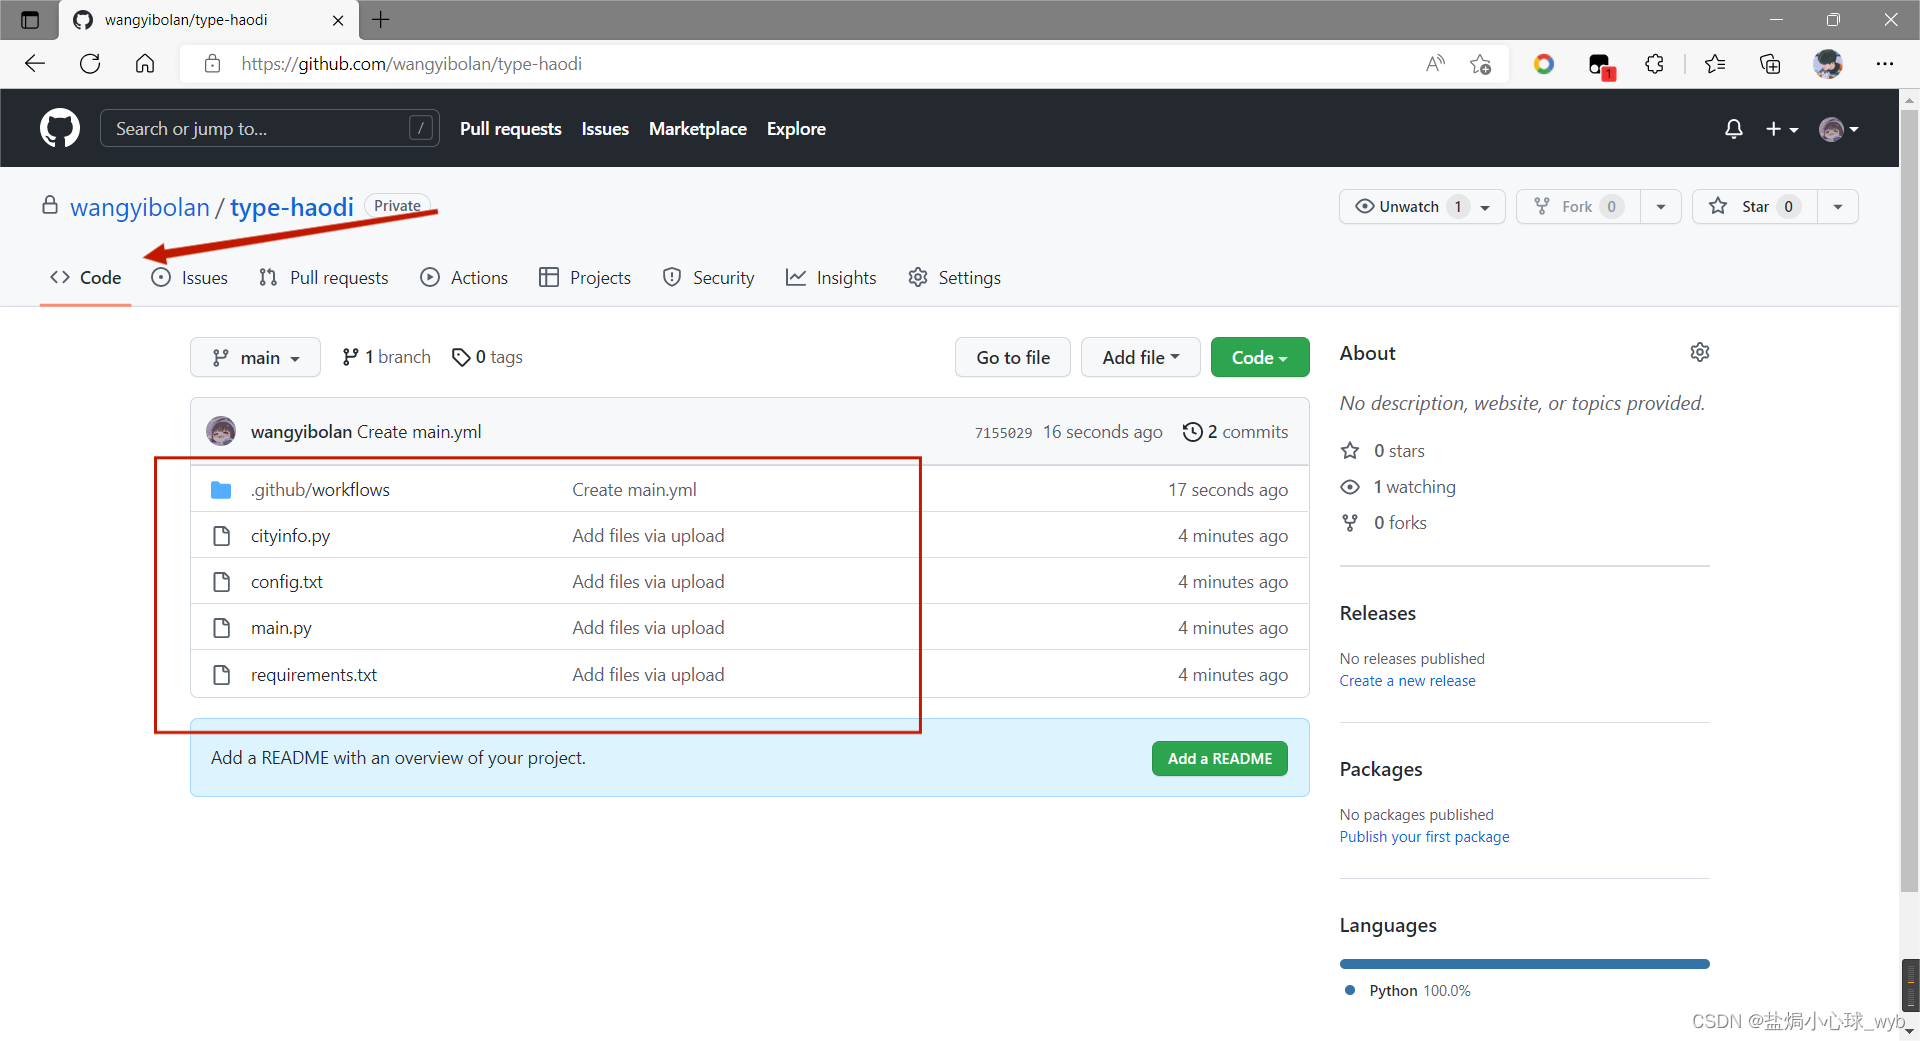The height and width of the screenshot is (1041, 1920).
Task: Open the notifications bell
Action: pos(1734,129)
